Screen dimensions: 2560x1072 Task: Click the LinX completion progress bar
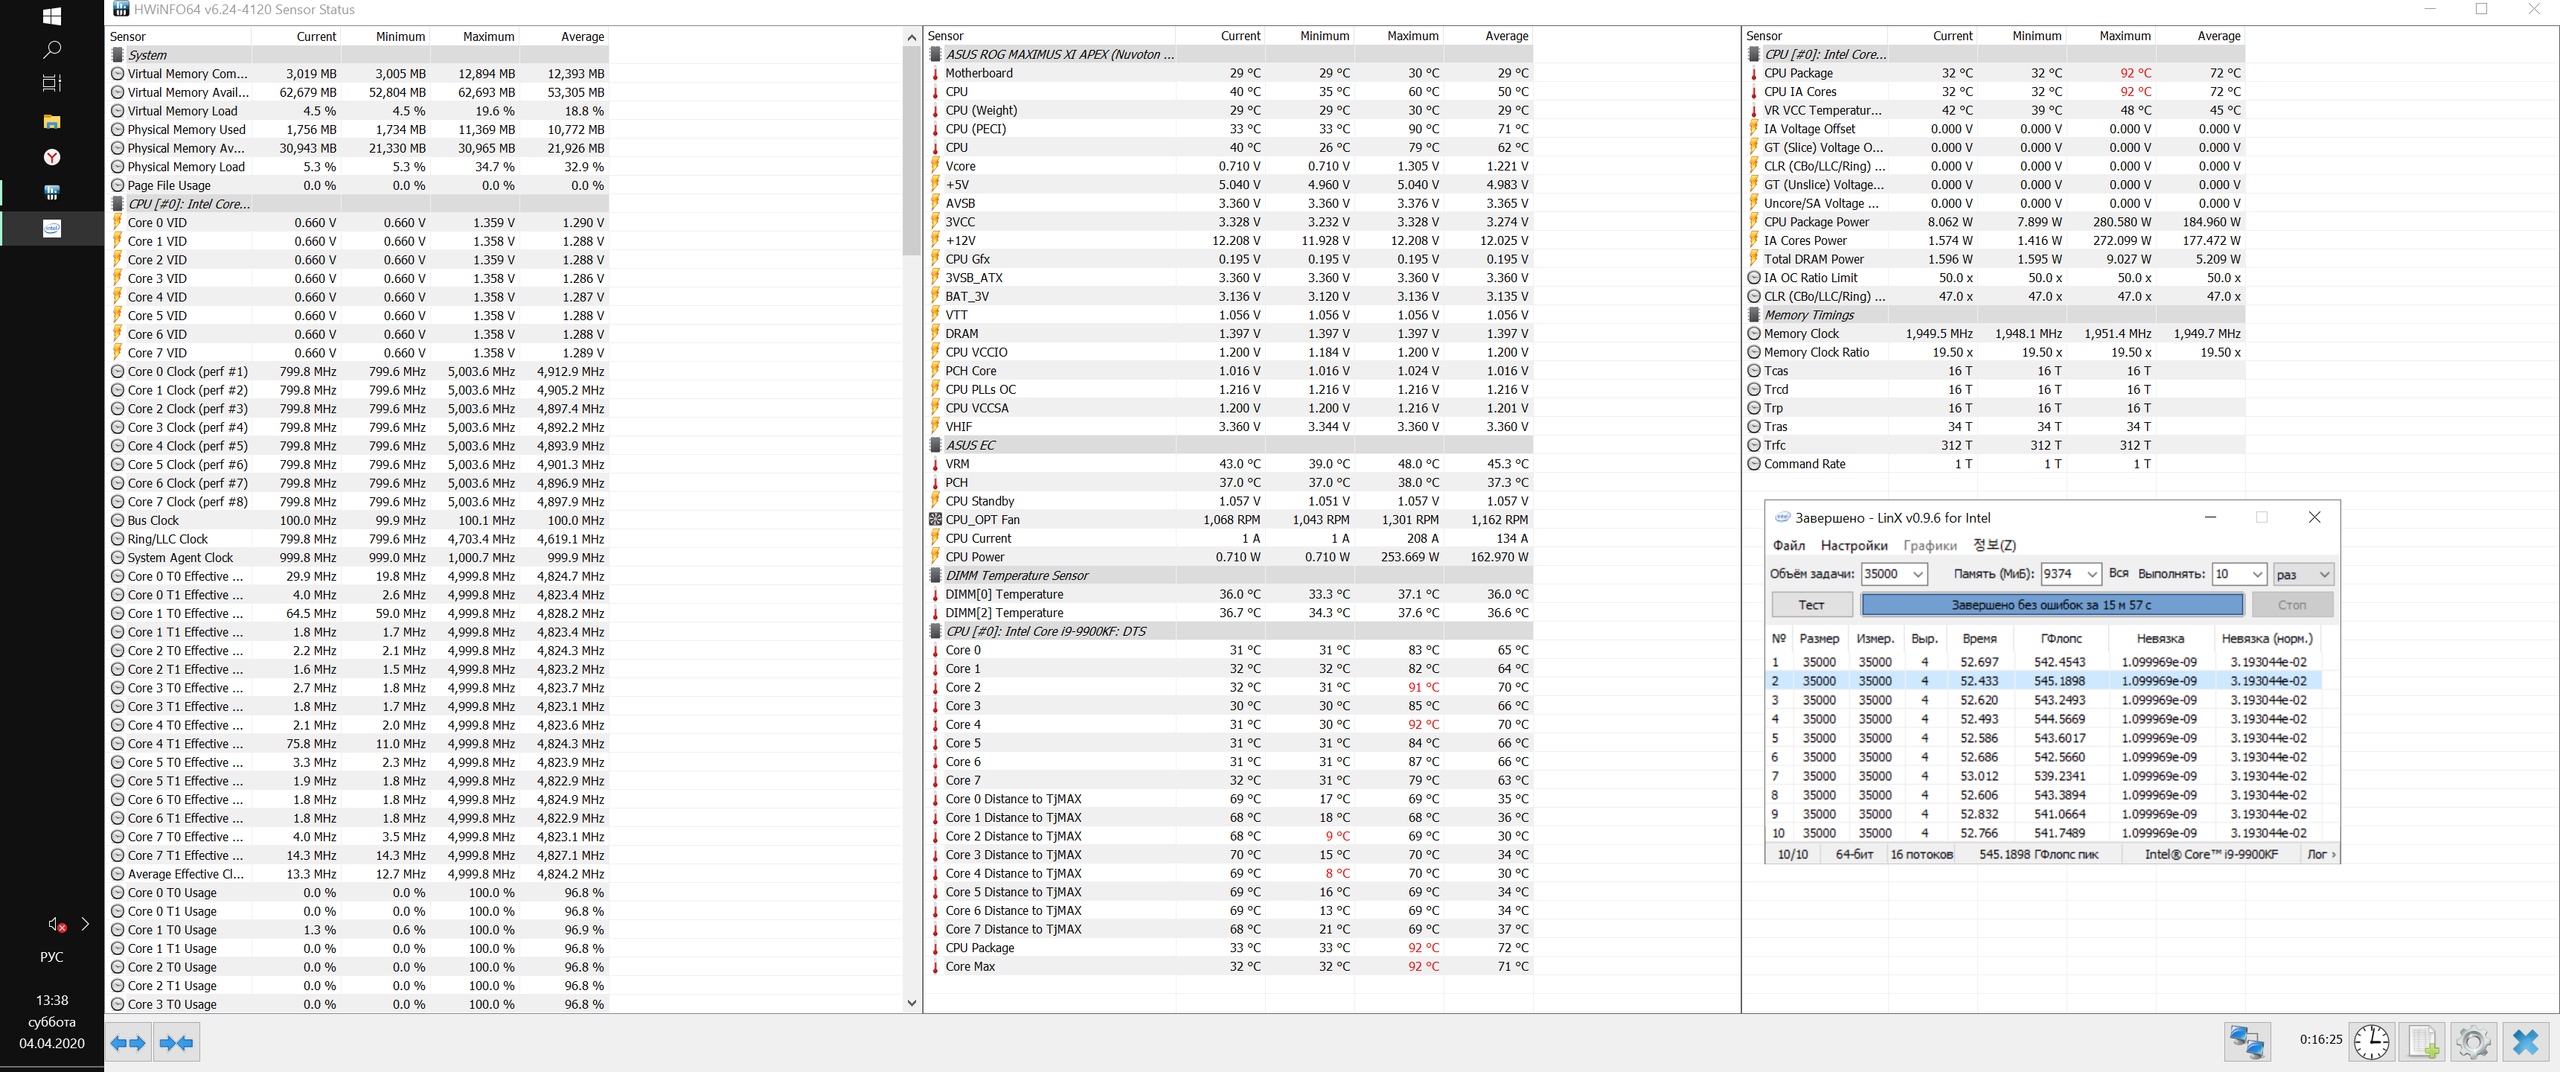[2052, 605]
